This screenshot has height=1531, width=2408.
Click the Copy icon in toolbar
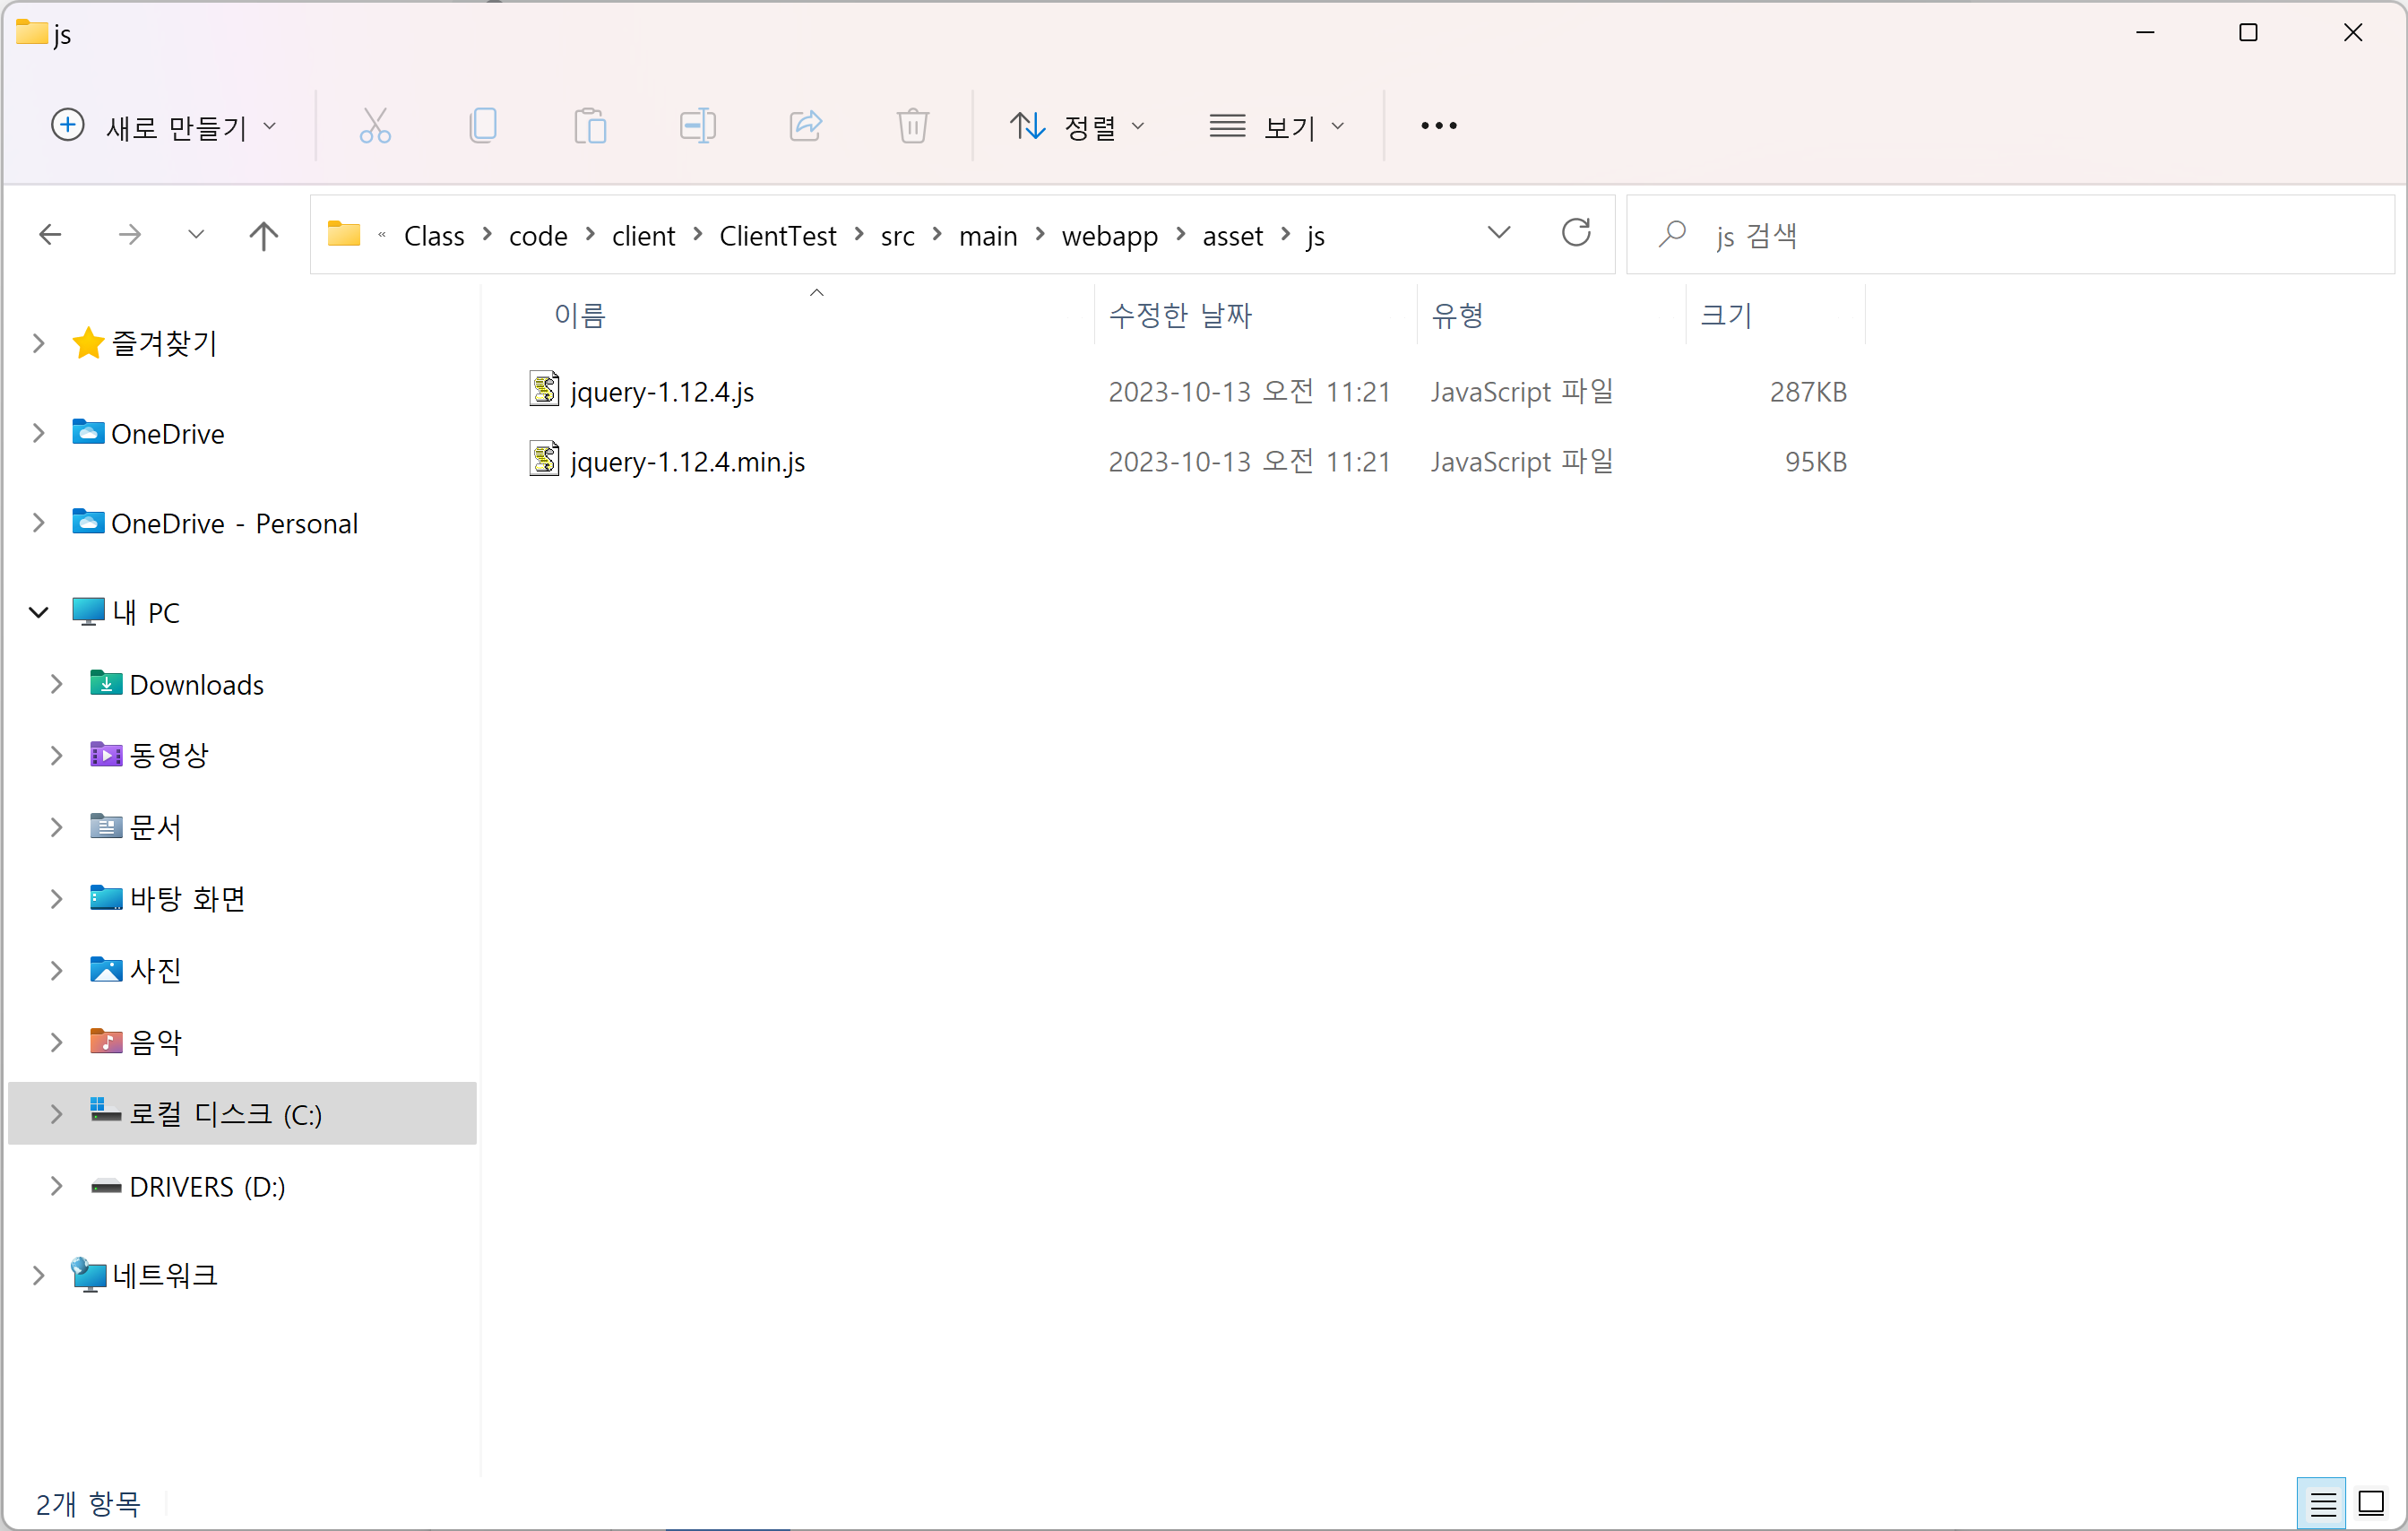[x=483, y=126]
